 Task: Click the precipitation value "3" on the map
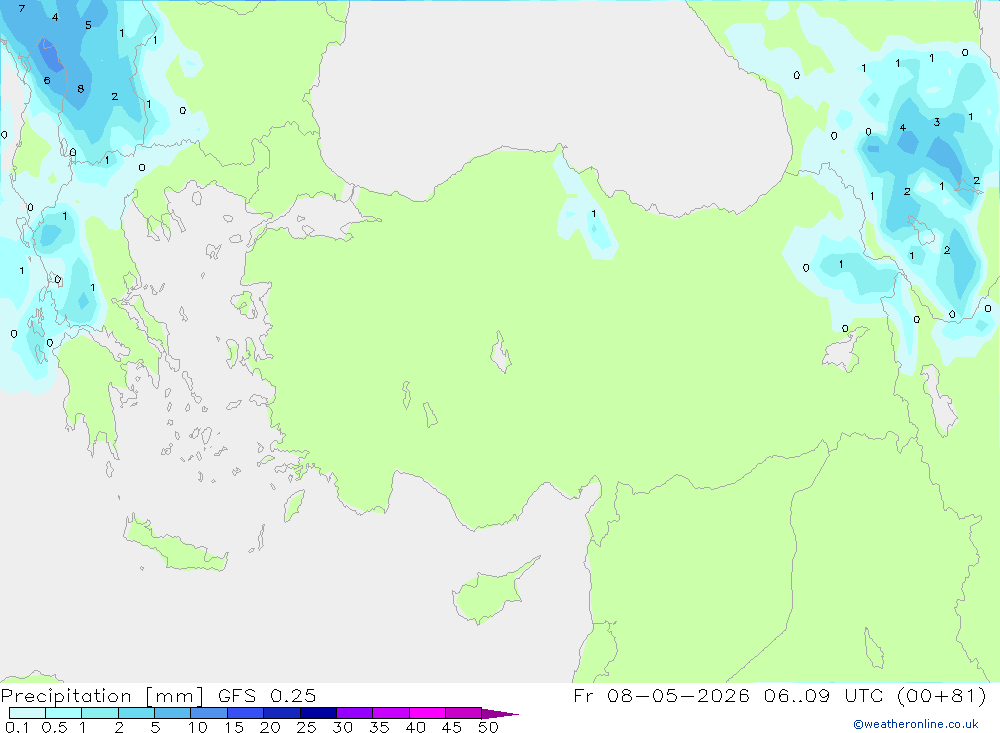[937, 122]
